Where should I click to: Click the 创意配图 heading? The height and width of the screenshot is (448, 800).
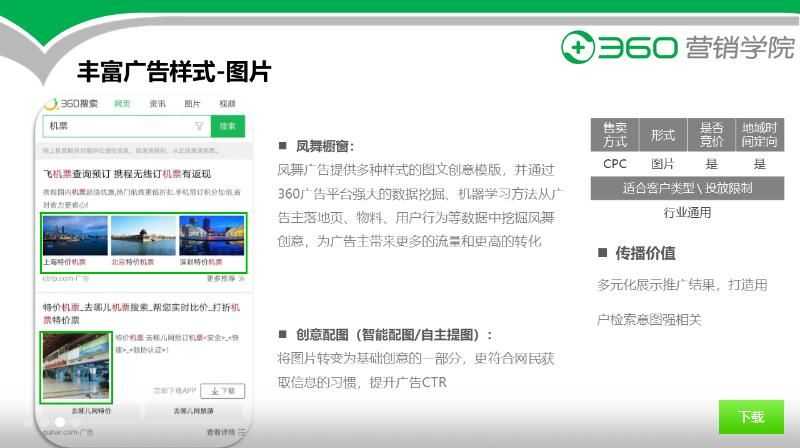(394, 335)
